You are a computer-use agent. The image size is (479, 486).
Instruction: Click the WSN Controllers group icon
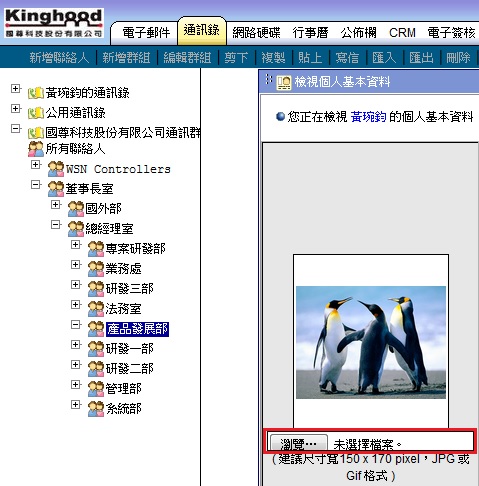[x=56, y=169]
